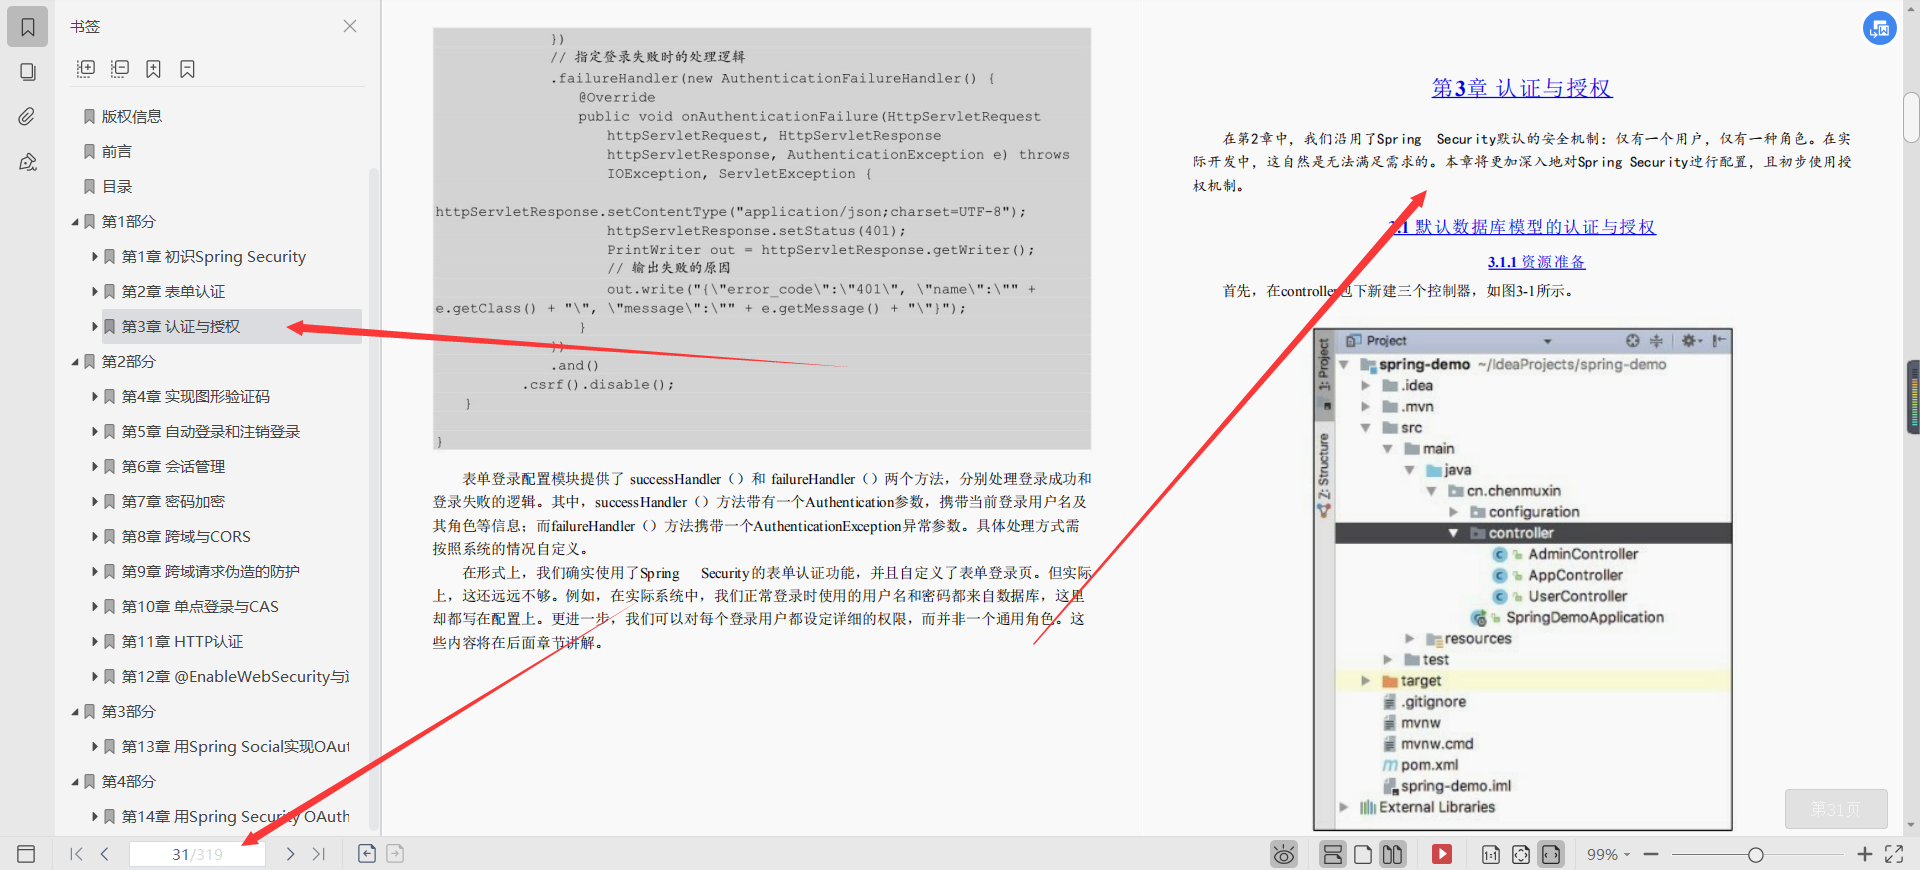Go to the previous page

pyautogui.click(x=105, y=854)
